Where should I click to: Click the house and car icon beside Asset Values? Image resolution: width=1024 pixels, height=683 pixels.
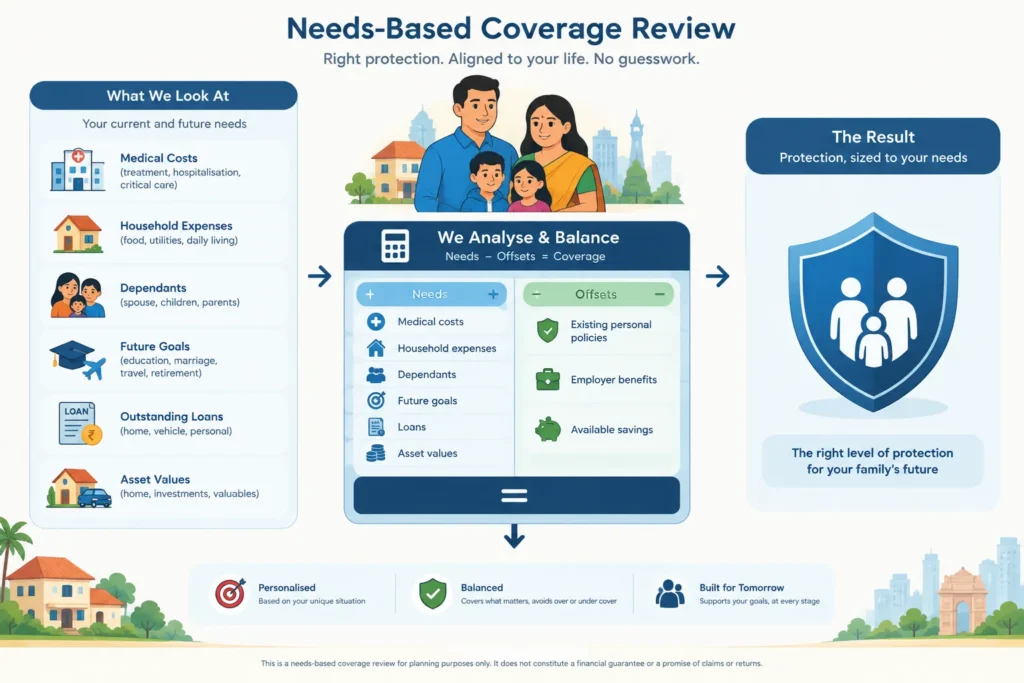[79, 488]
